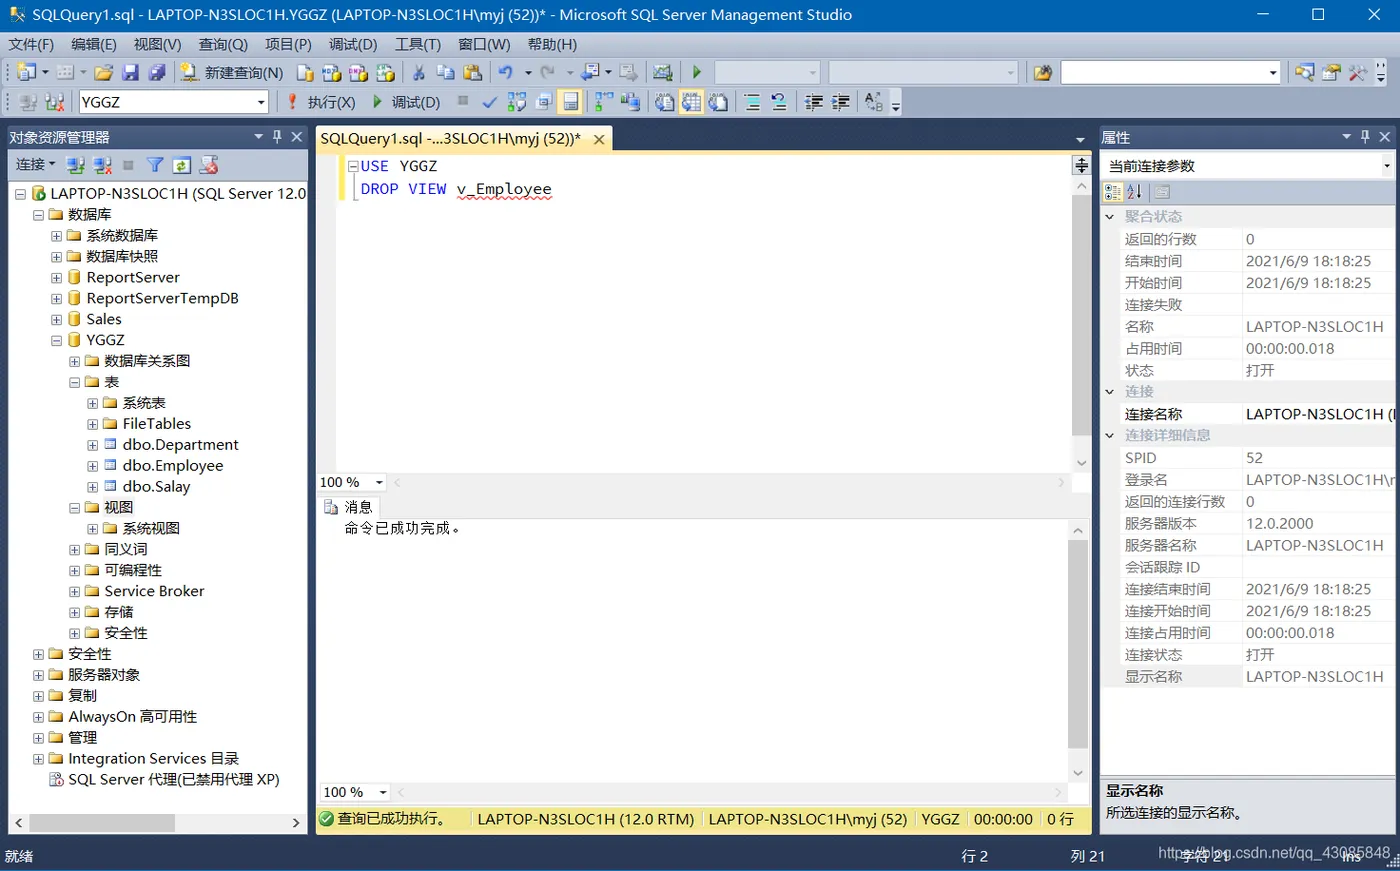
Task: Click the Save All icon
Action: point(157,73)
